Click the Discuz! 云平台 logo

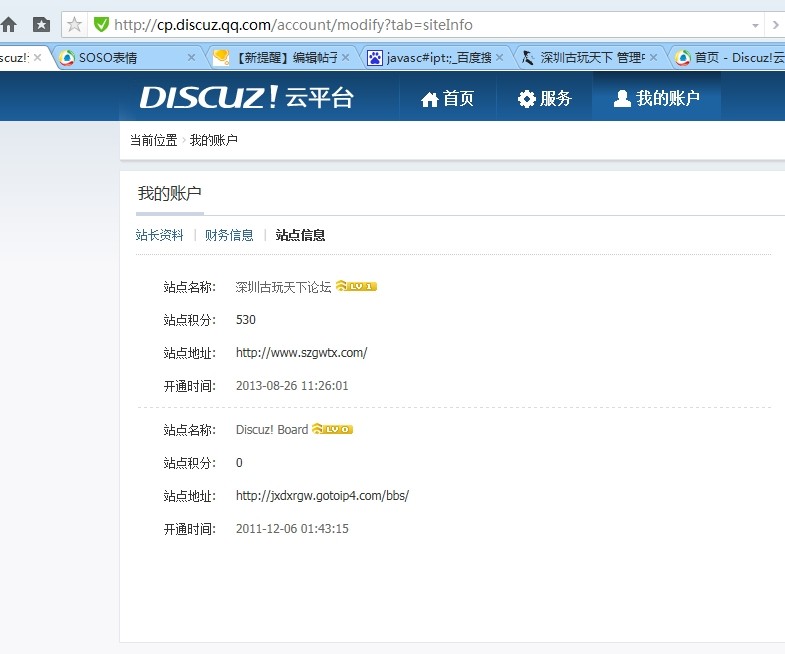click(x=247, y=97)
